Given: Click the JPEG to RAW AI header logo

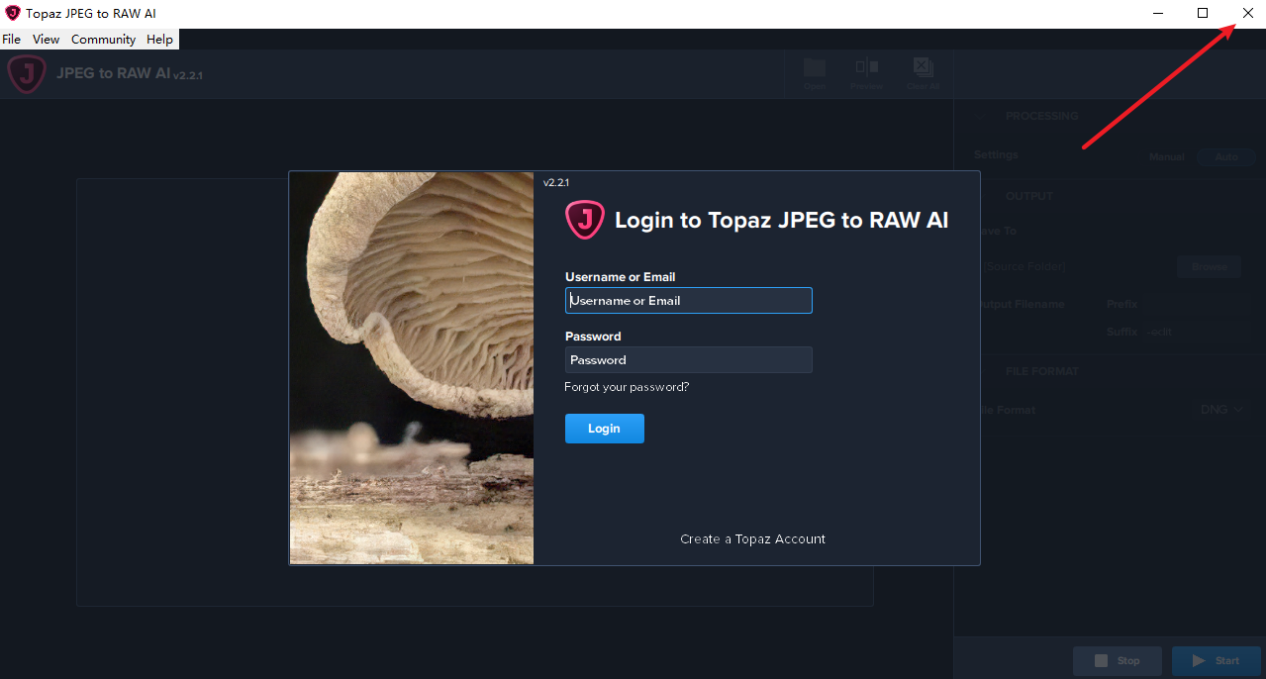Looking at the screenshot, I should tap(27, 74).
